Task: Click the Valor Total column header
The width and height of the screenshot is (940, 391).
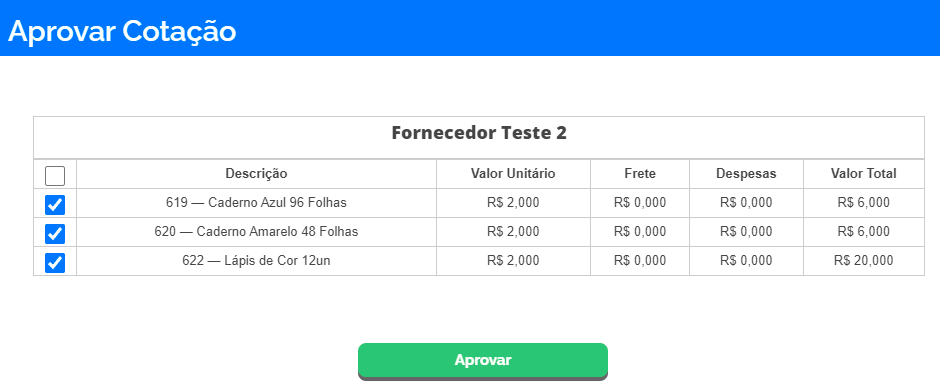Action: pos(864,174)
